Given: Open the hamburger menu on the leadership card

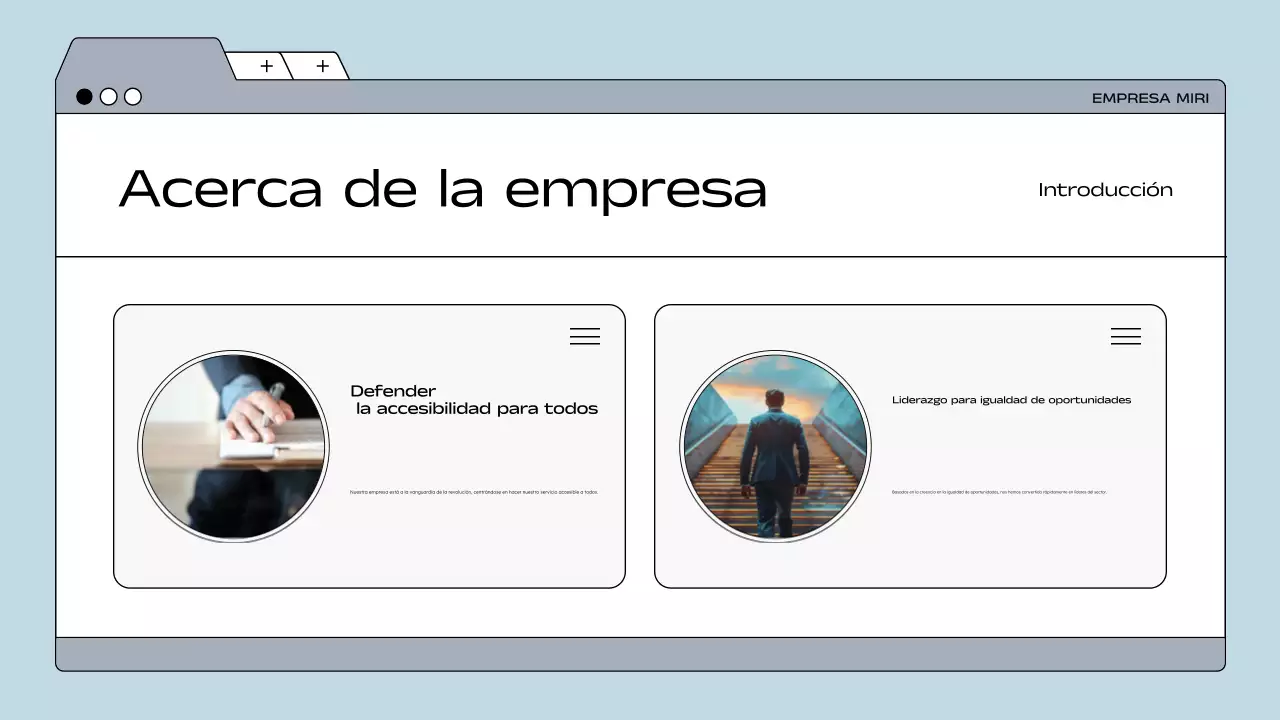Looking at the screenshot, I should 1126,336.
